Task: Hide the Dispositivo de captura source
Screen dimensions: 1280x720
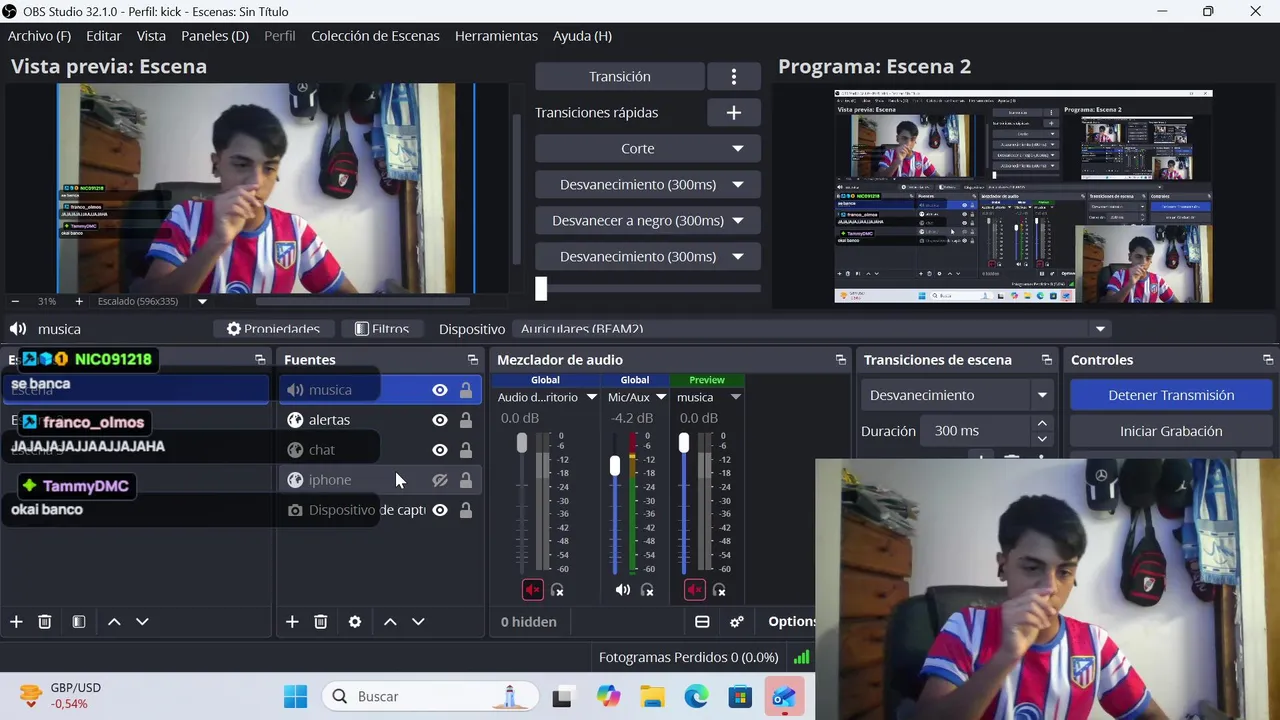Action: (440, 510)
